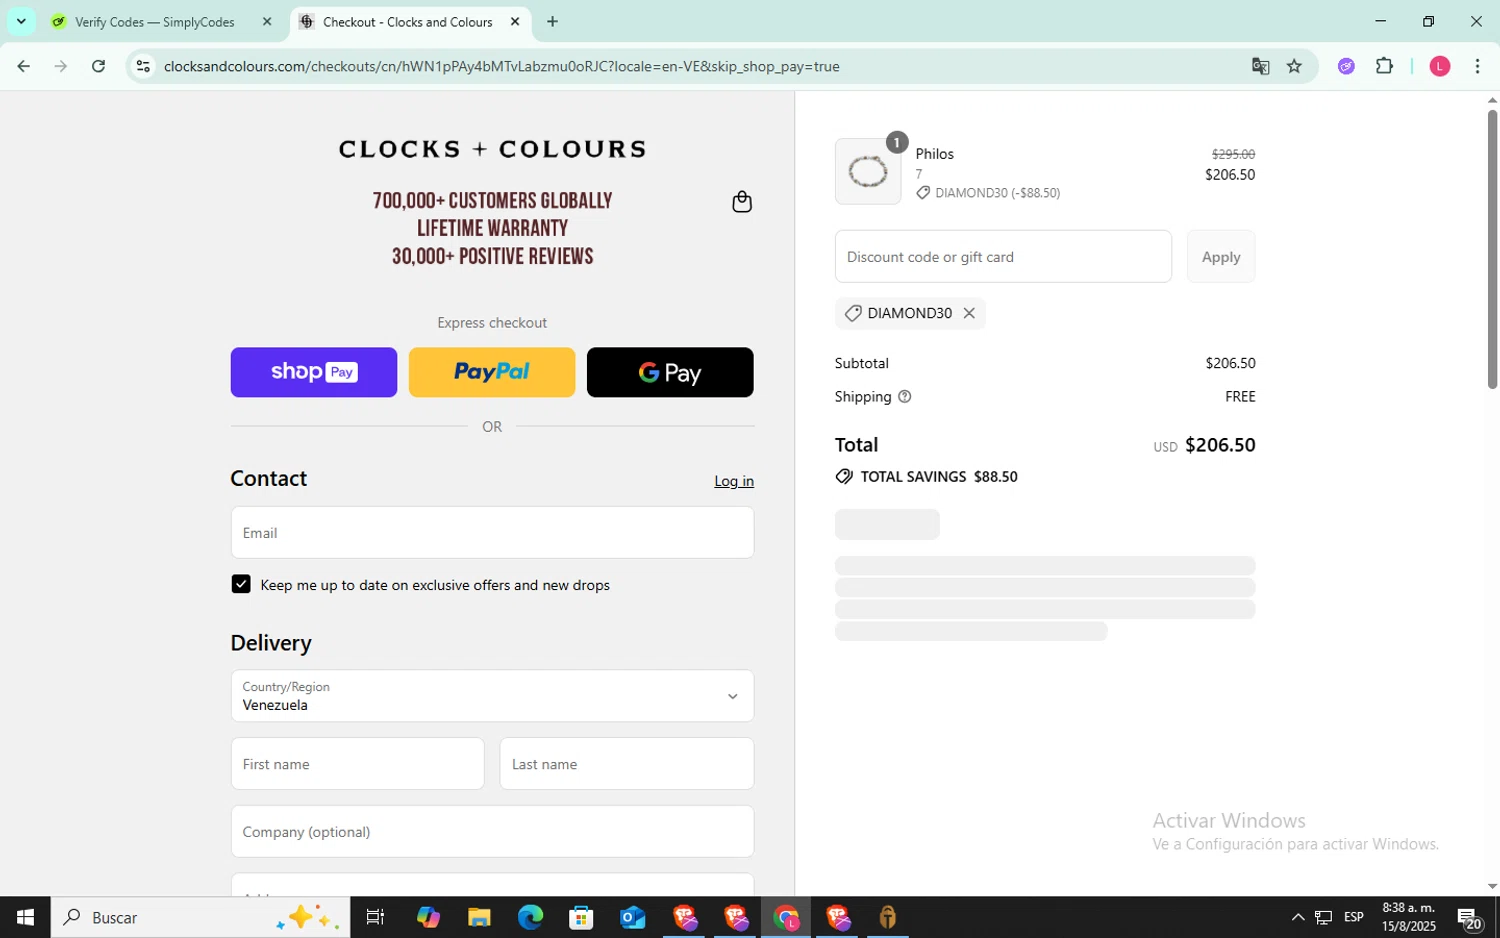Open Outlook from the taskbar

632,917
